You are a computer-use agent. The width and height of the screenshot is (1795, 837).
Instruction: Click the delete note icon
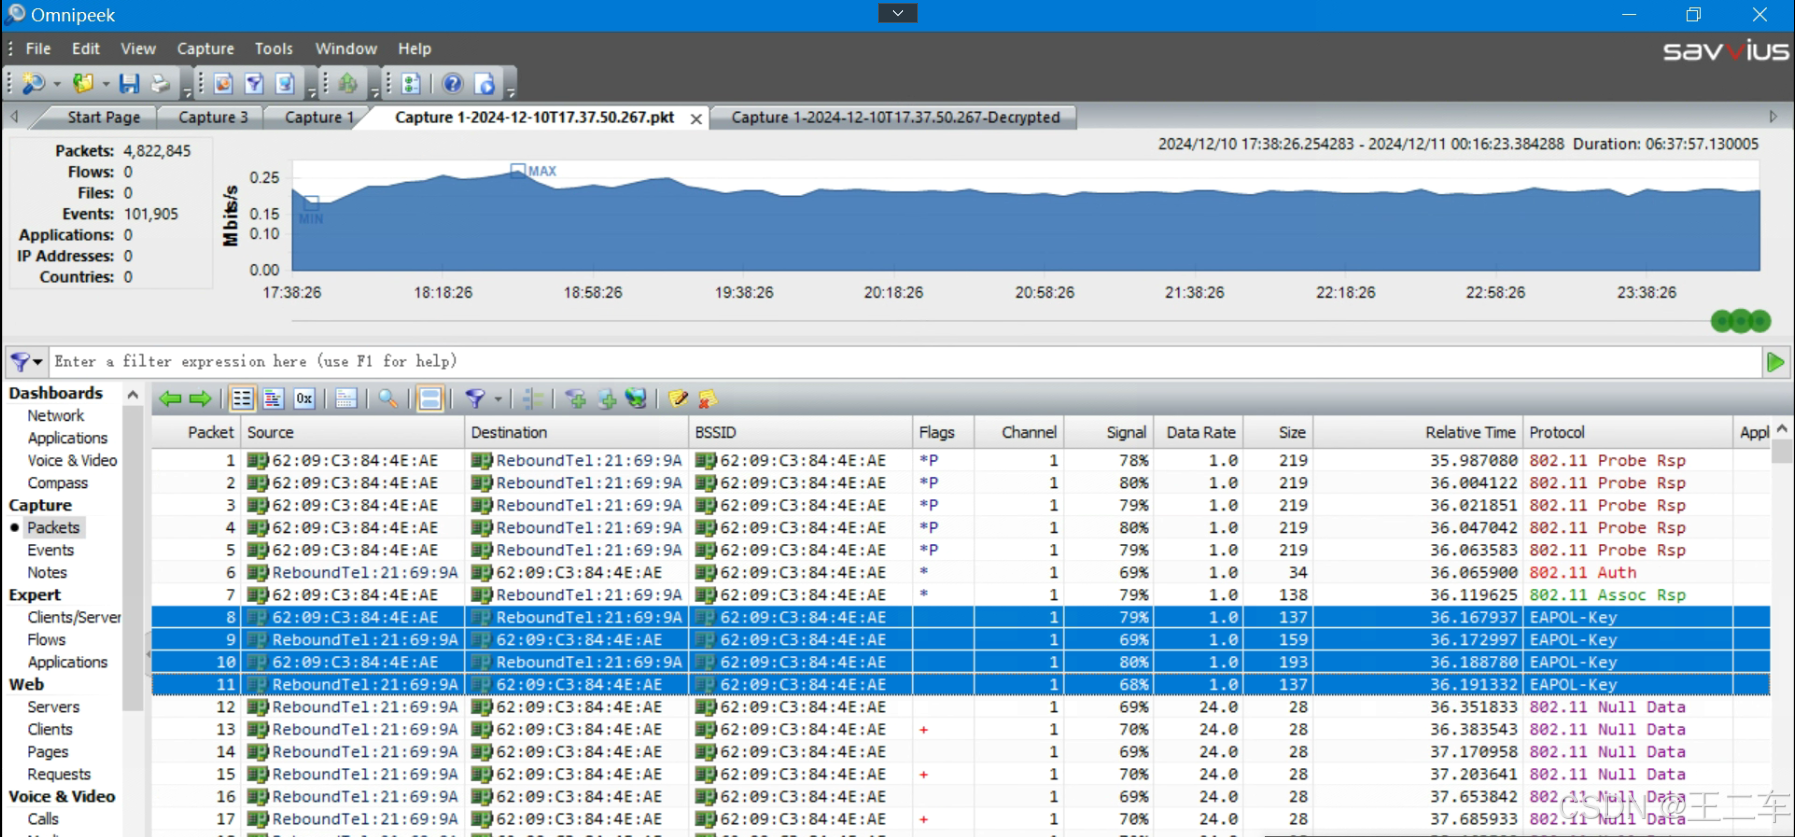(x=708, y=399)
